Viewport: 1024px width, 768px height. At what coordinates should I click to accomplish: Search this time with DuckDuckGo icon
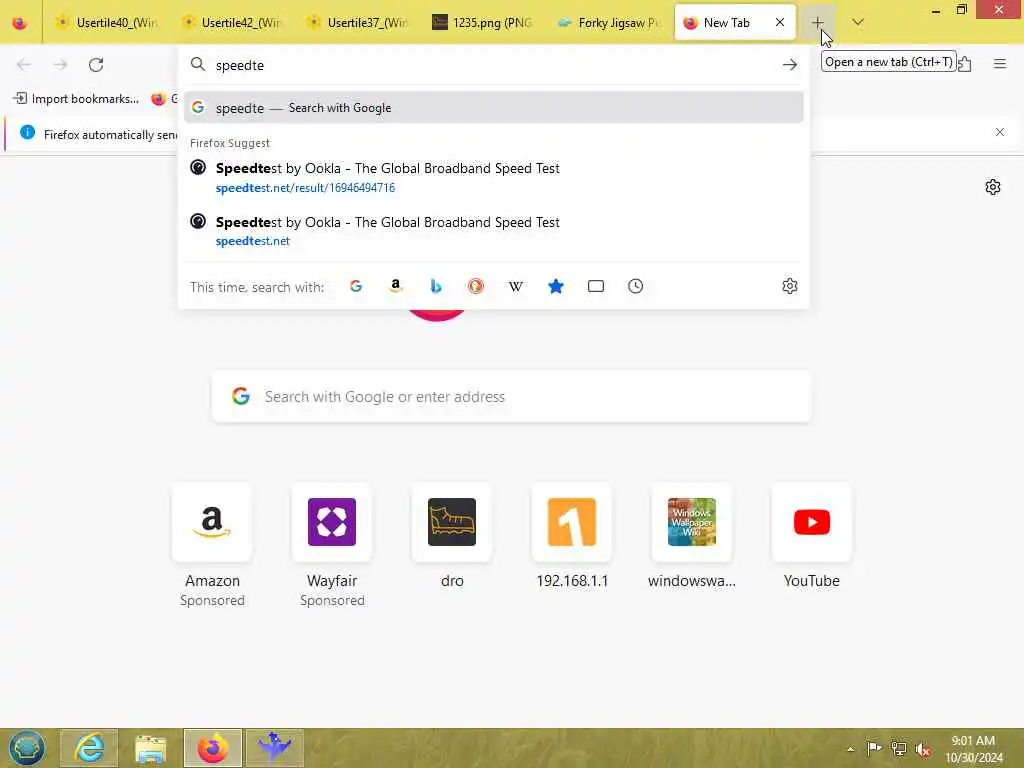tap(475, 287)
